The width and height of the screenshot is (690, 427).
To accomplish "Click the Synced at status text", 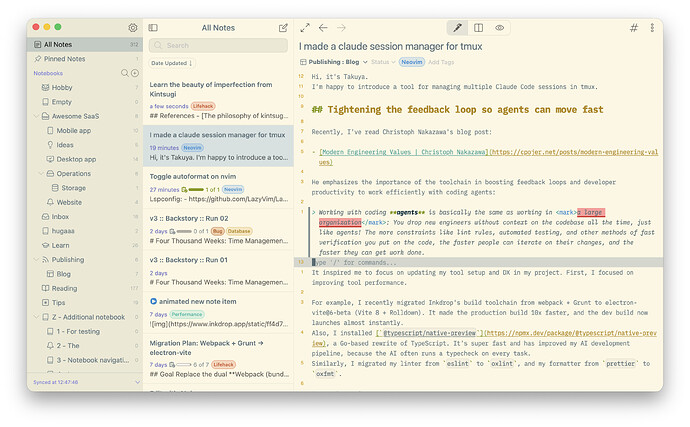I will 55,382.
